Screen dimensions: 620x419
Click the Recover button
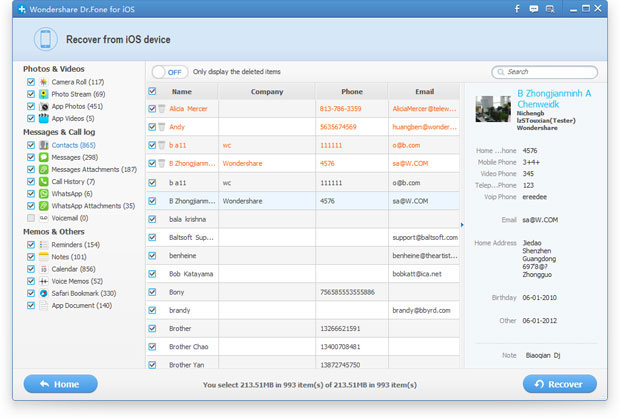pyautogui.click(x=560, y=384)
